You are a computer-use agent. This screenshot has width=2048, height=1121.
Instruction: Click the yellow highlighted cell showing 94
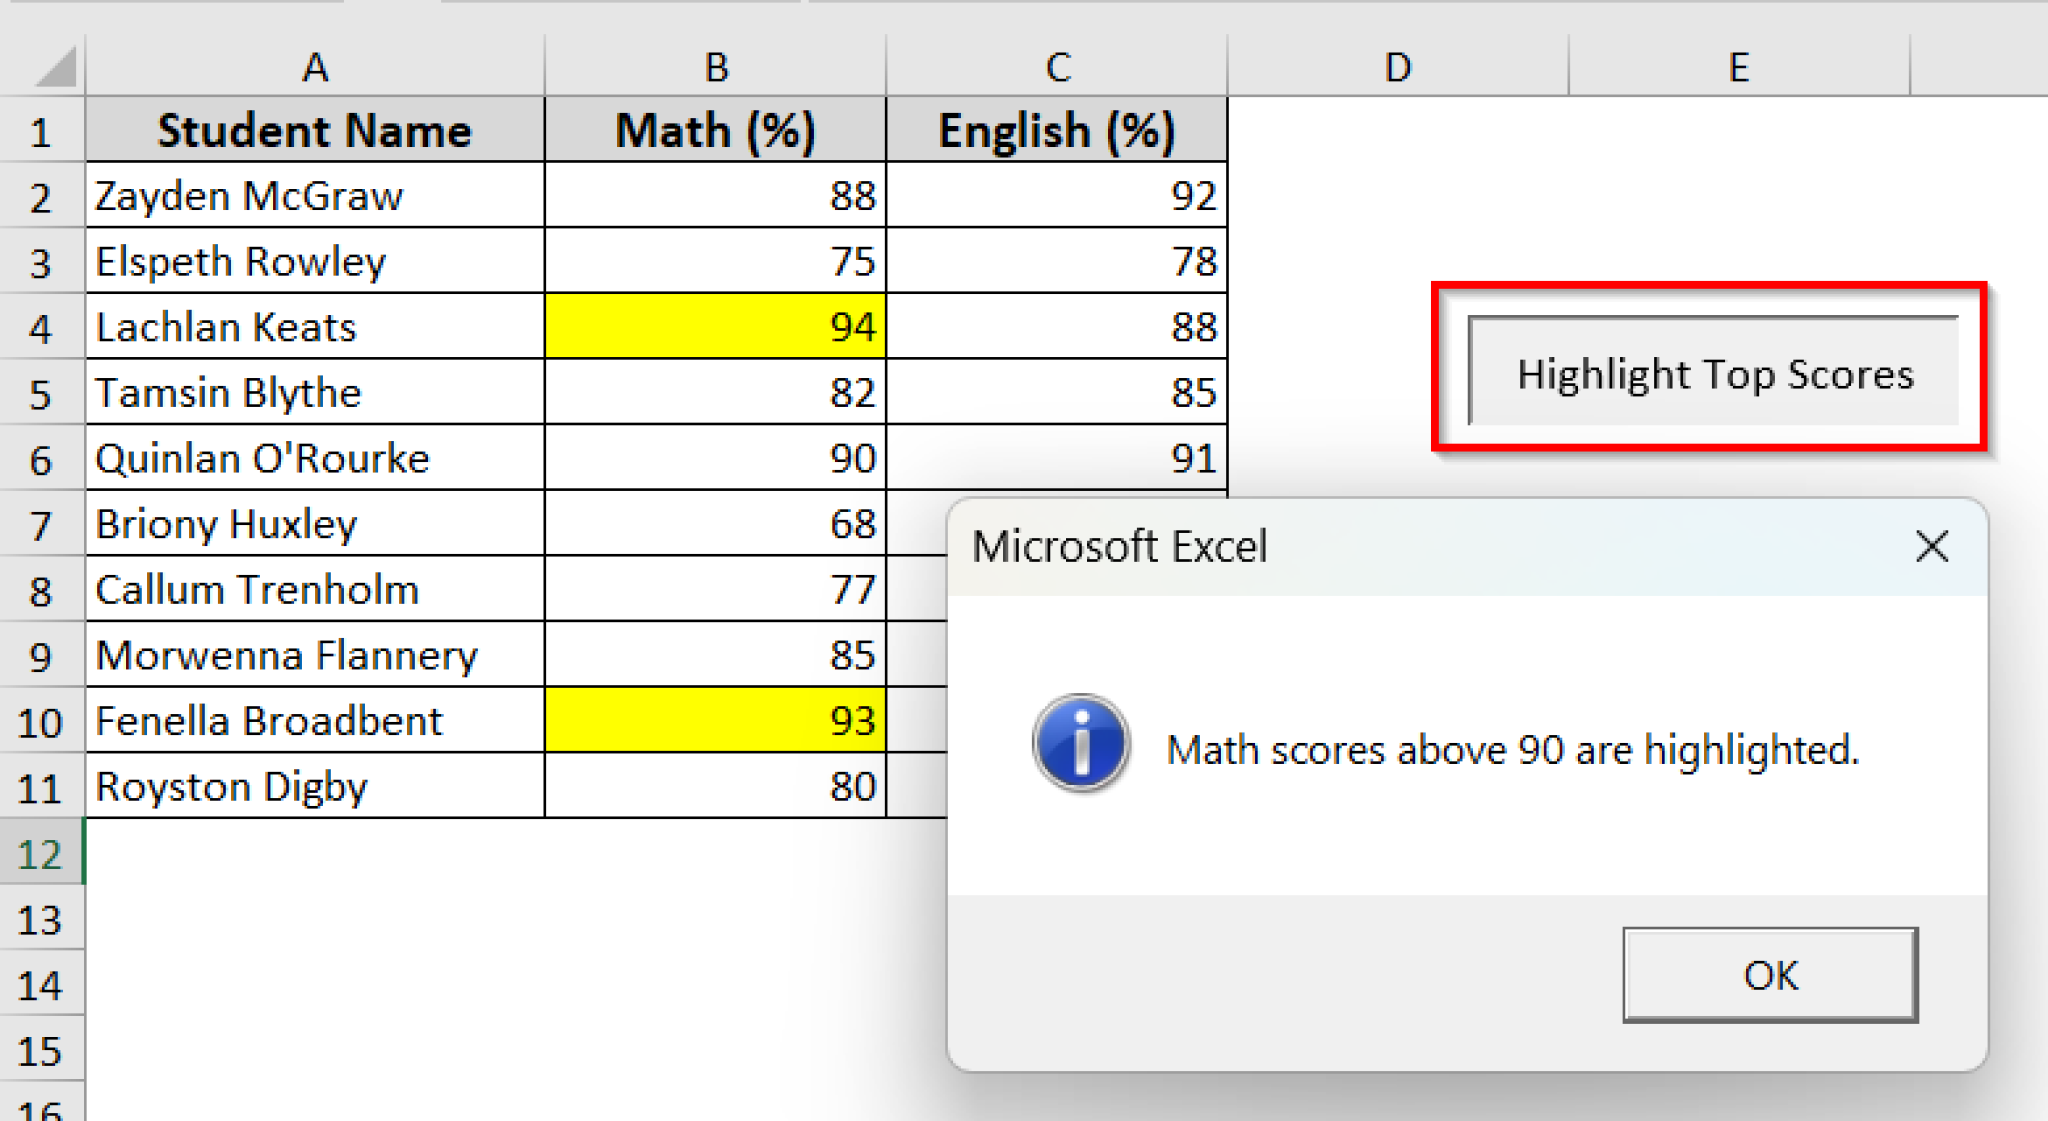(714, 326)
